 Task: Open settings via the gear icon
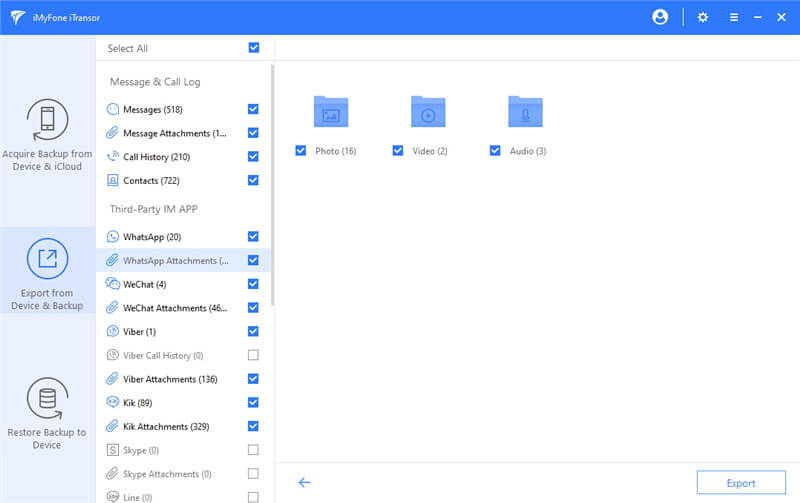tap(703, 17)
